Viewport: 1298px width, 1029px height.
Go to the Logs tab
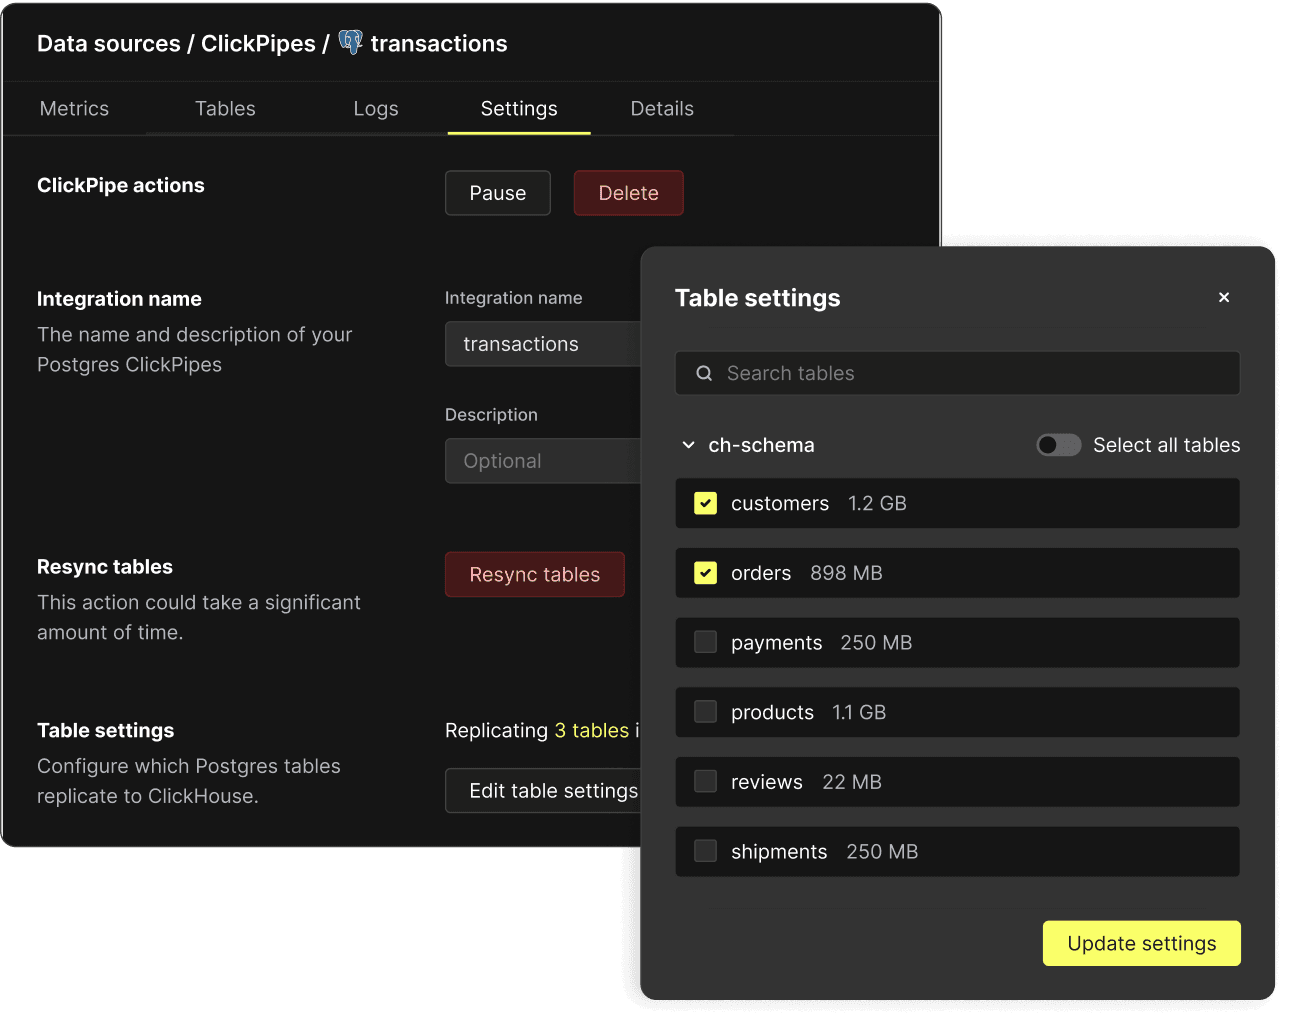pos(376,109)
